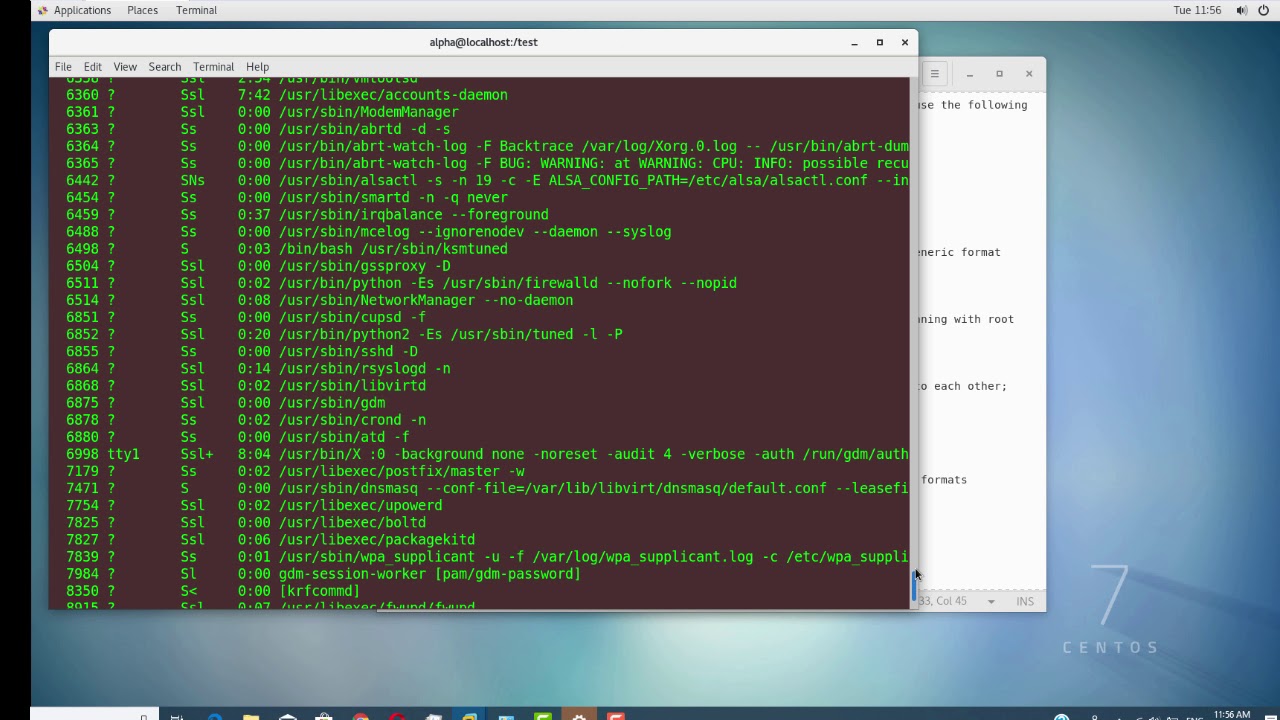
Task: Click the abrt-watch-log BUG: WARNING line
Action: [487, 163]
